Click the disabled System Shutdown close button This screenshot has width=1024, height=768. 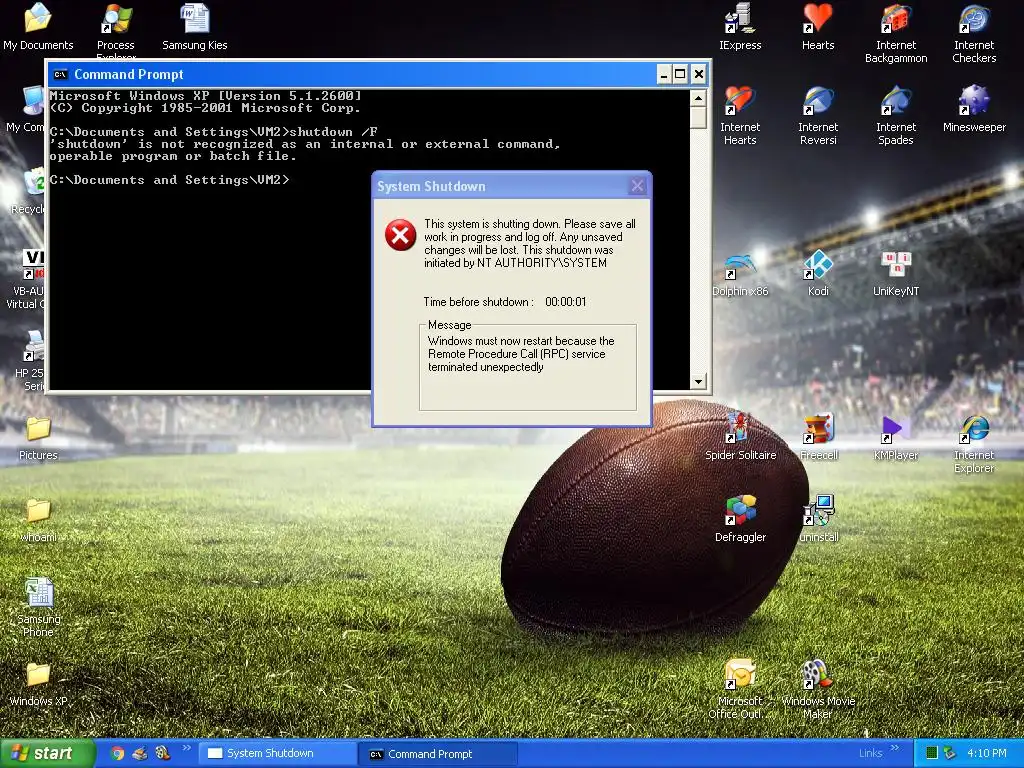(637, 186)
